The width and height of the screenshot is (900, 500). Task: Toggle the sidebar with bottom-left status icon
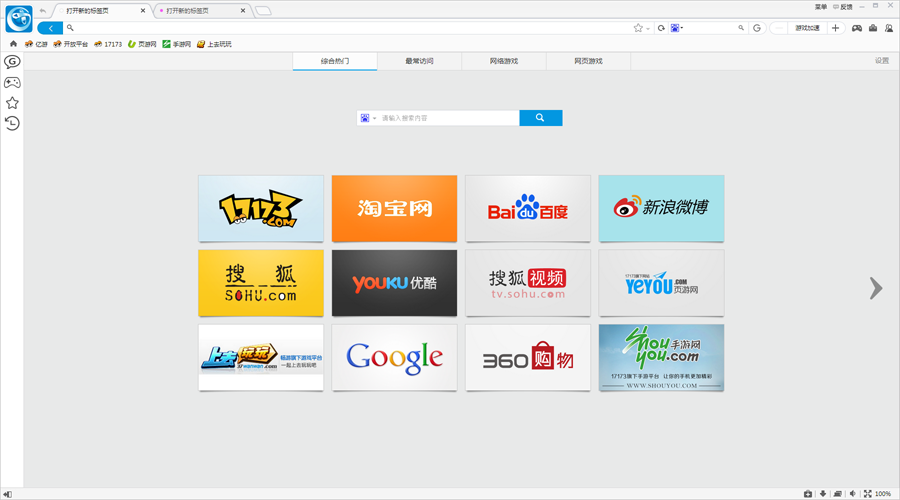pyautogui.click(x=8, y=493)
